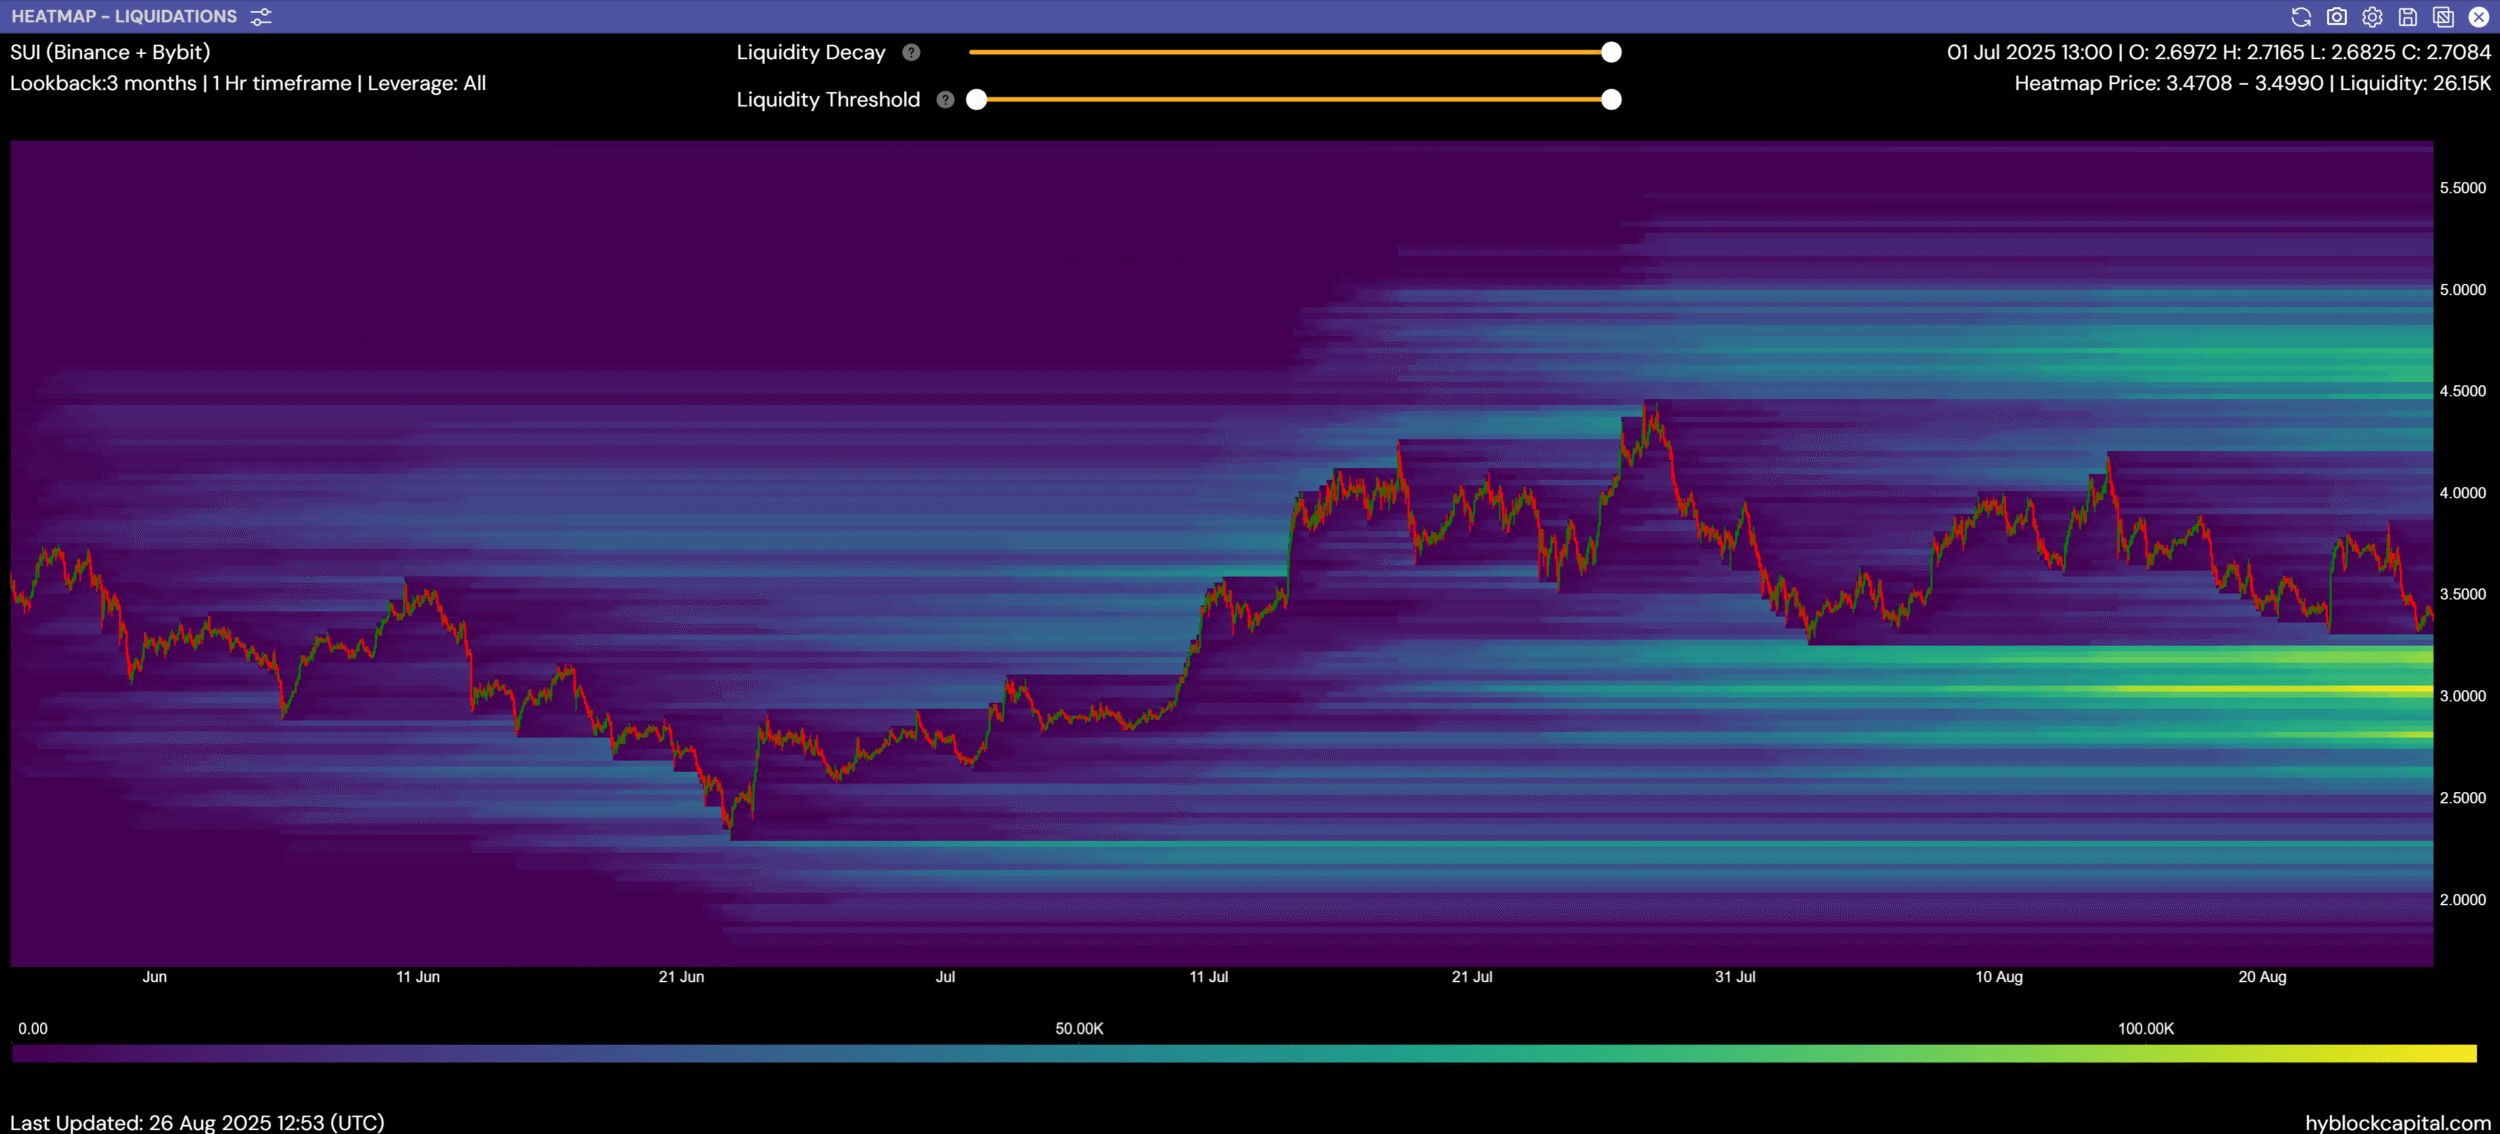Viewport: 2500px width, 1134px height.
Task: Click the 5.0000 price axis label
Action: (x=2462, y=290)
